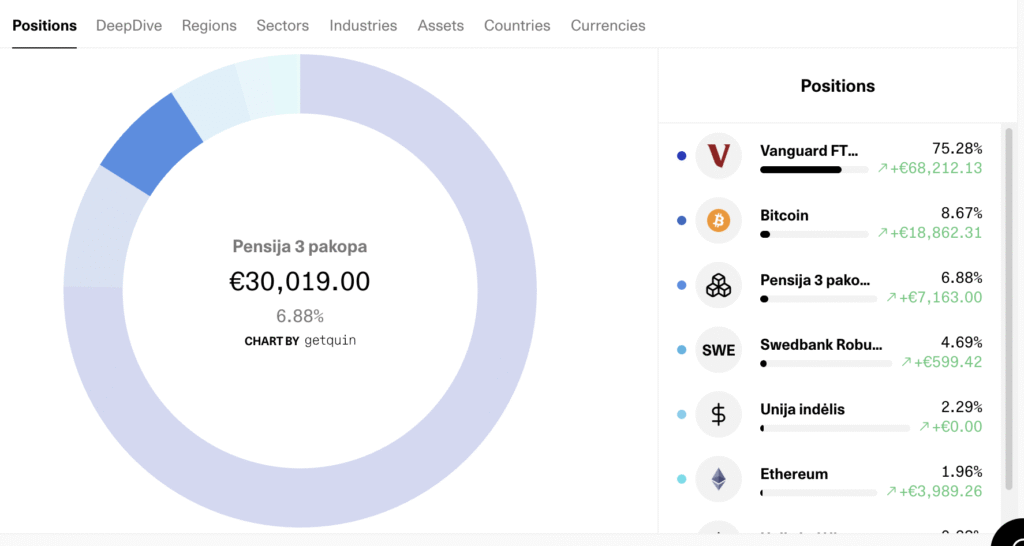Open the Assets tab
The width and height of the screenshot is (1024, 546).
click(441, 25)
